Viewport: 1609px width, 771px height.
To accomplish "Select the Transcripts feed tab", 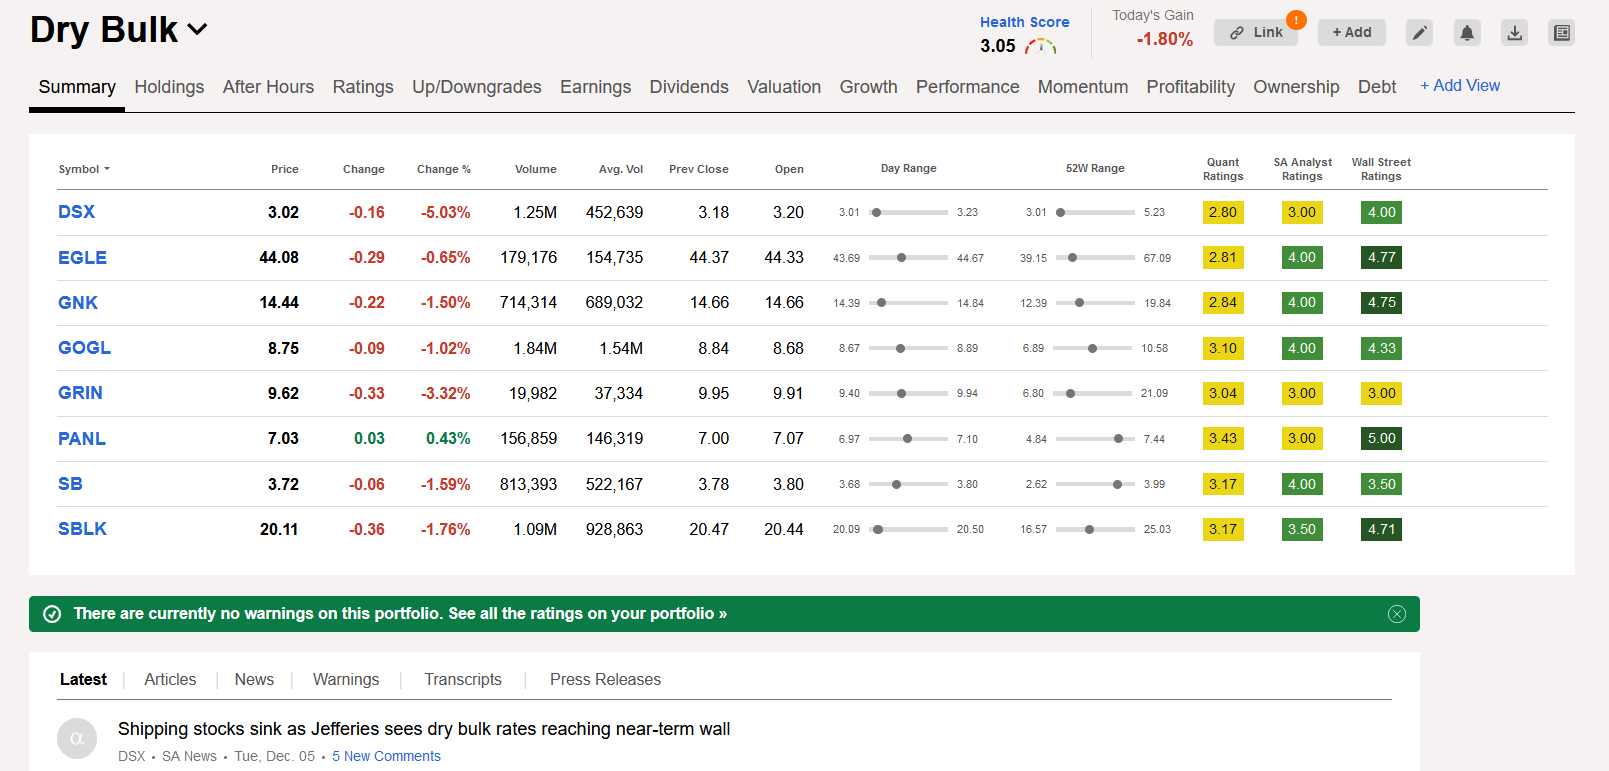I will (463, 680).
